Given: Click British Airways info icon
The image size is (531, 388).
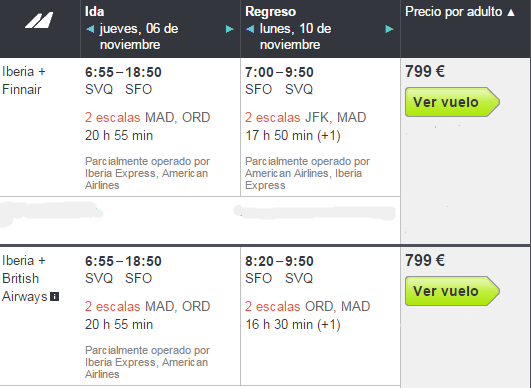Looking at the screenshot, I should click(55, 297).
